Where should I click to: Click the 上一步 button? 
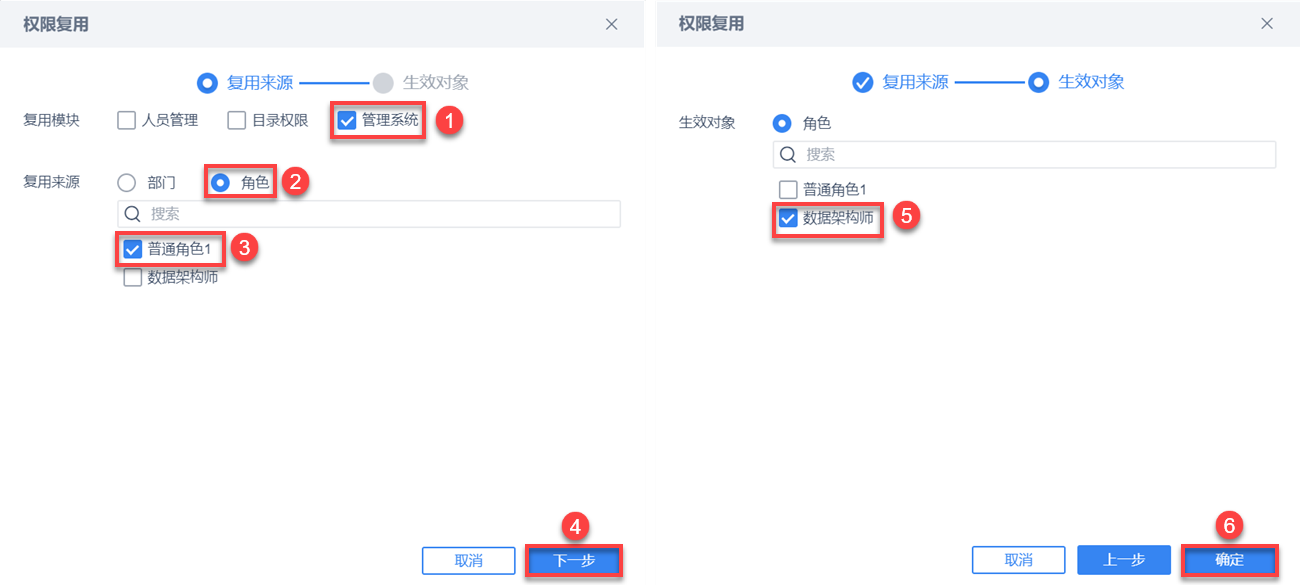(x=1124, y=560)
